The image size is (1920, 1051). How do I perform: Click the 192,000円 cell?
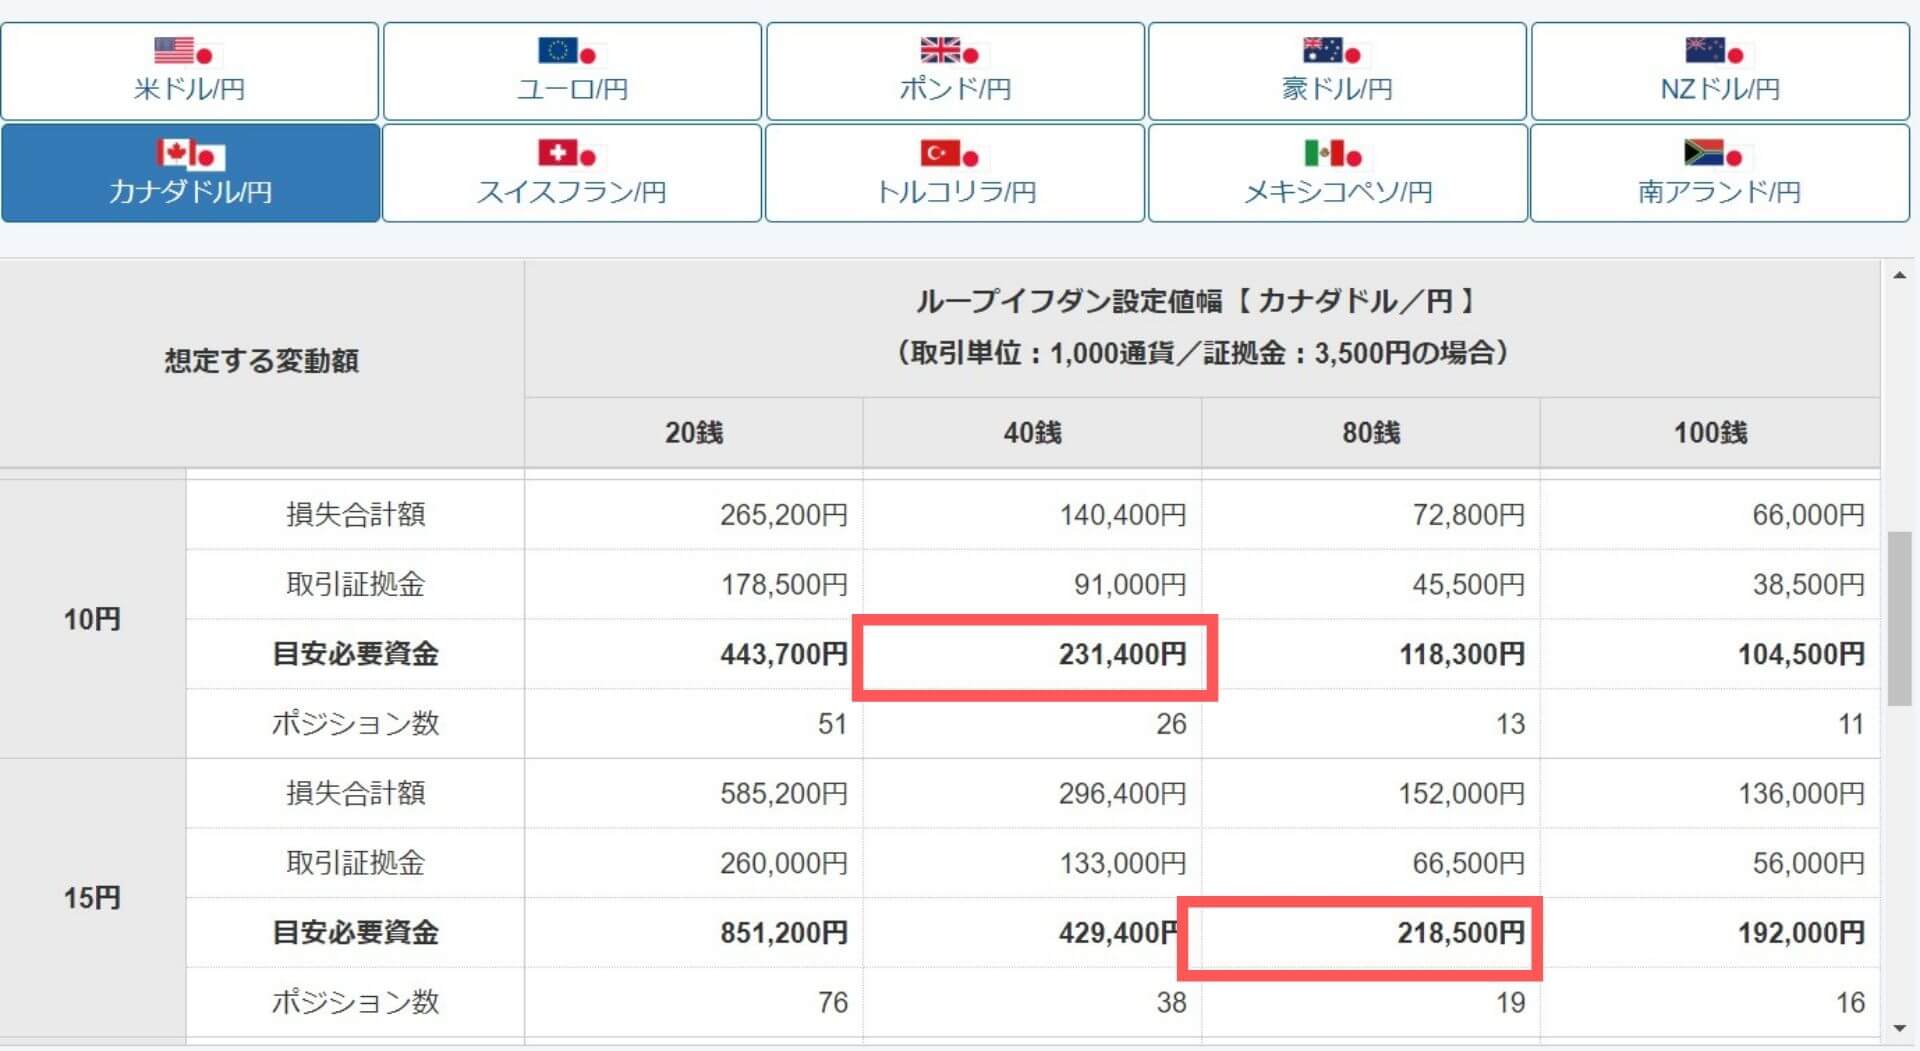(x=1710, y=932)
